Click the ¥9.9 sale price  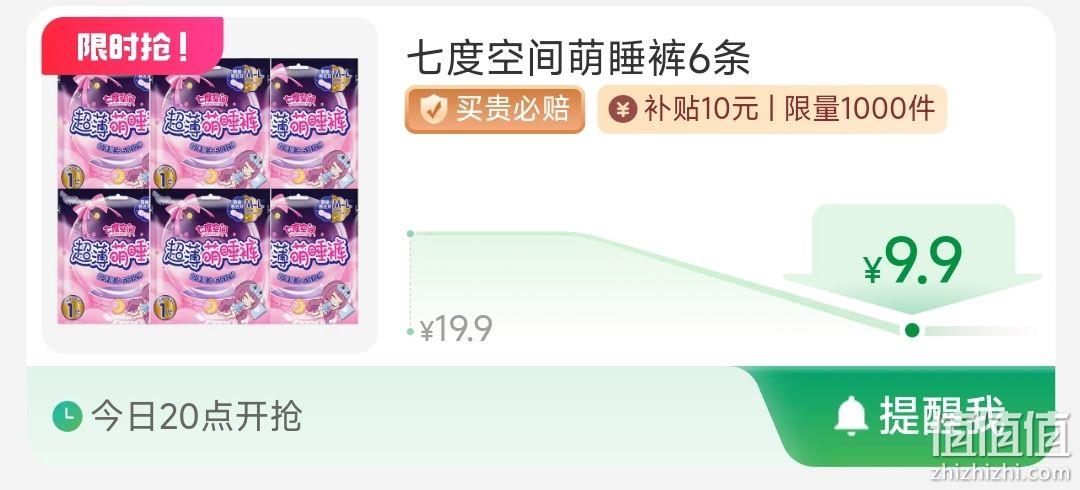(x=913, y=262)
